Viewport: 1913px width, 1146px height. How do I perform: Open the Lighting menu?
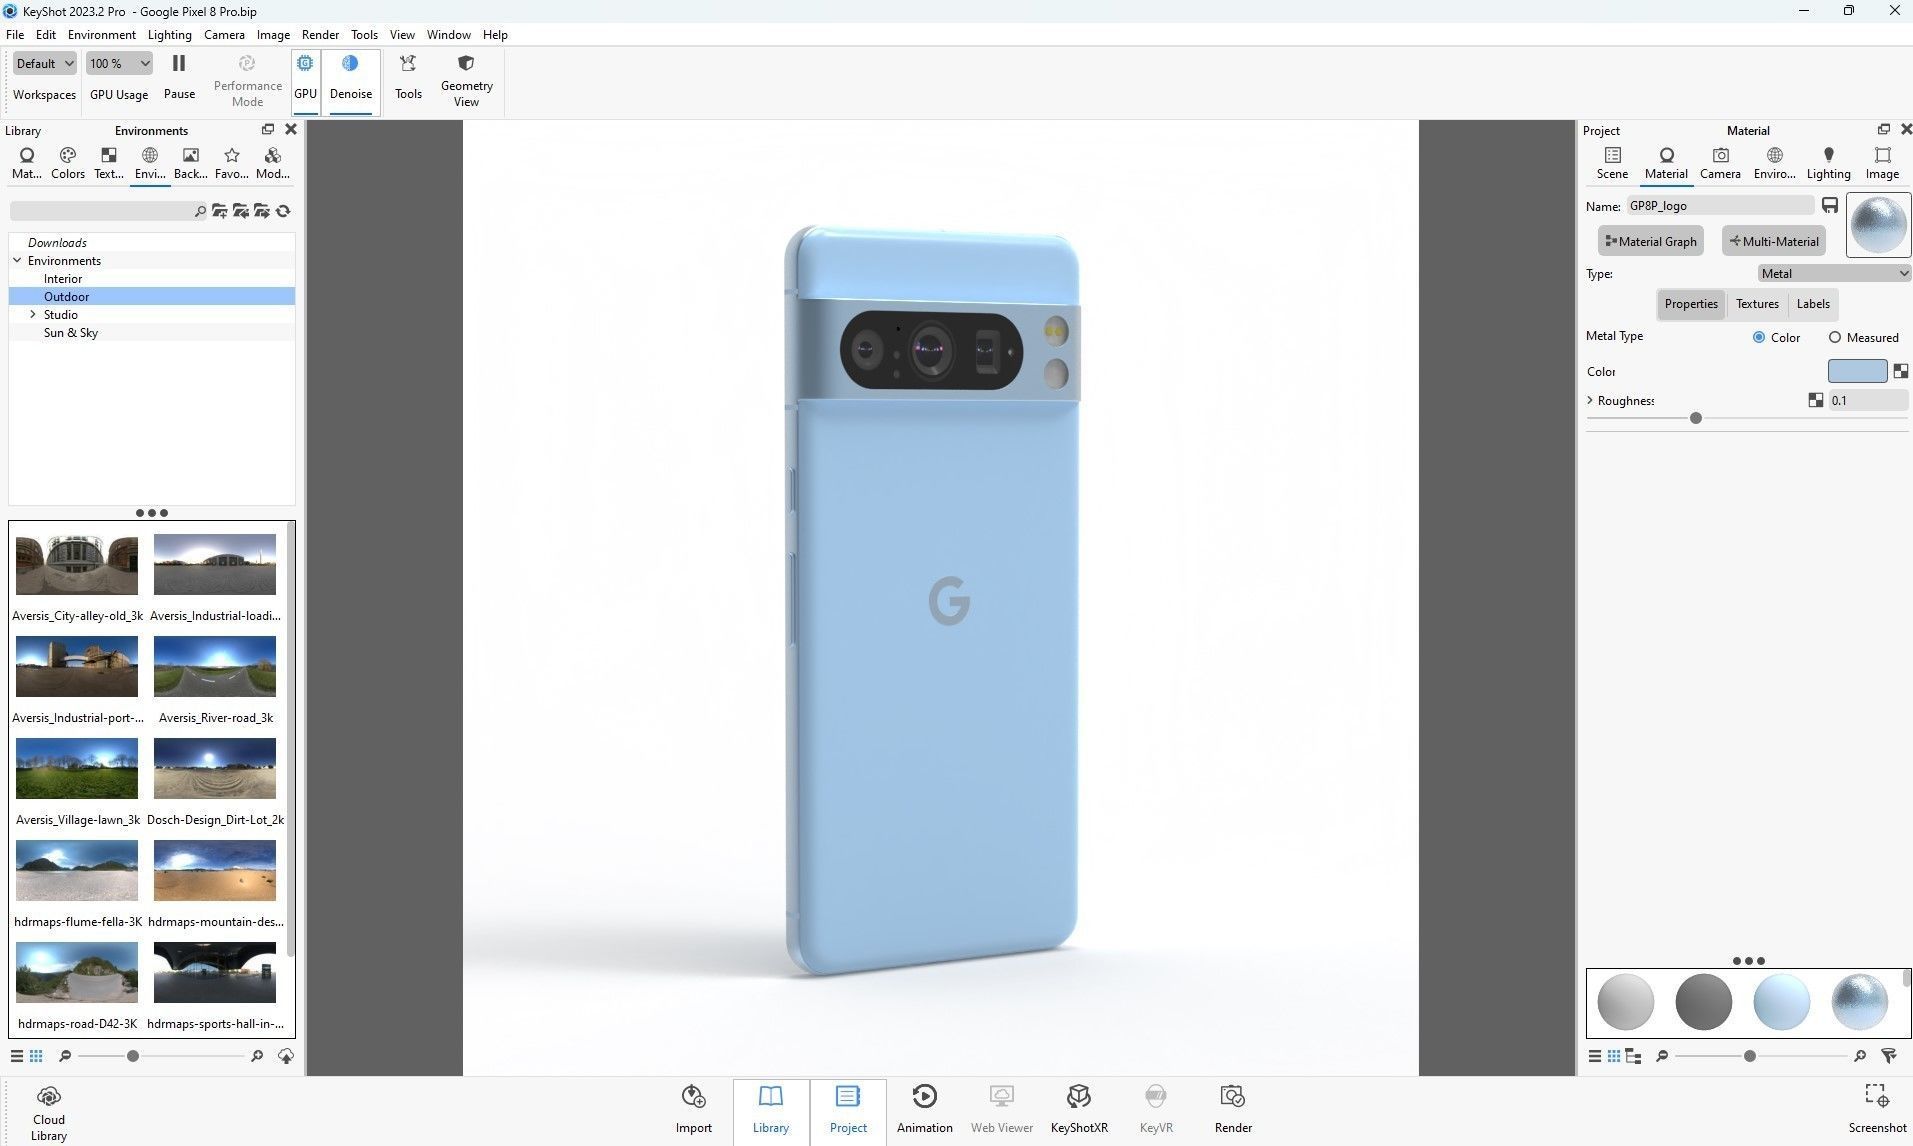click(x=169, y=34)
